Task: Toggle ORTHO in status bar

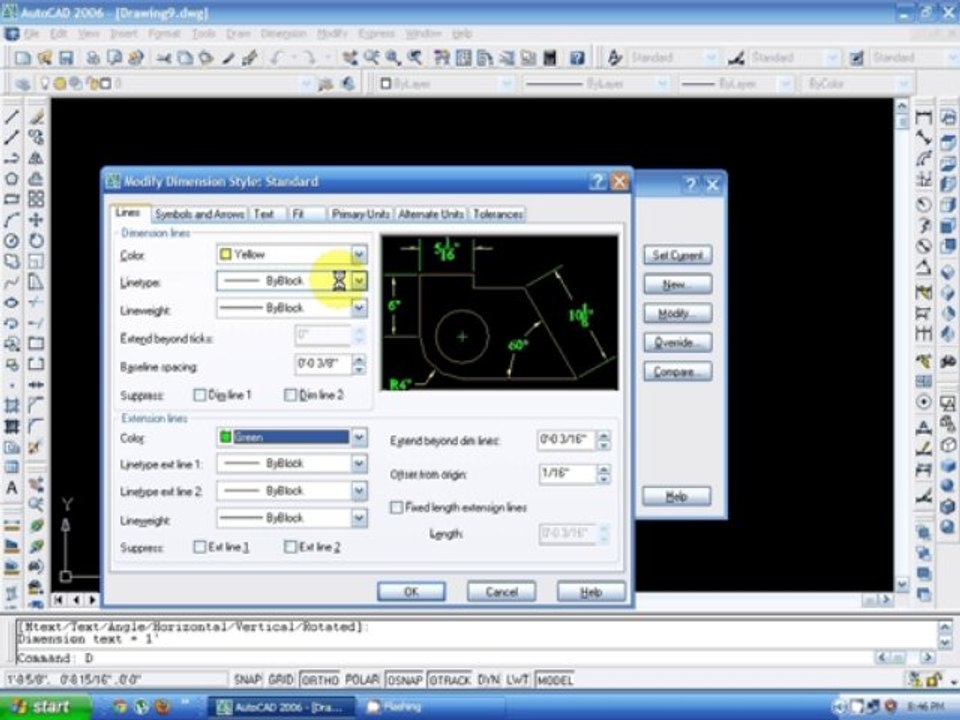Action: pos(320,680)
